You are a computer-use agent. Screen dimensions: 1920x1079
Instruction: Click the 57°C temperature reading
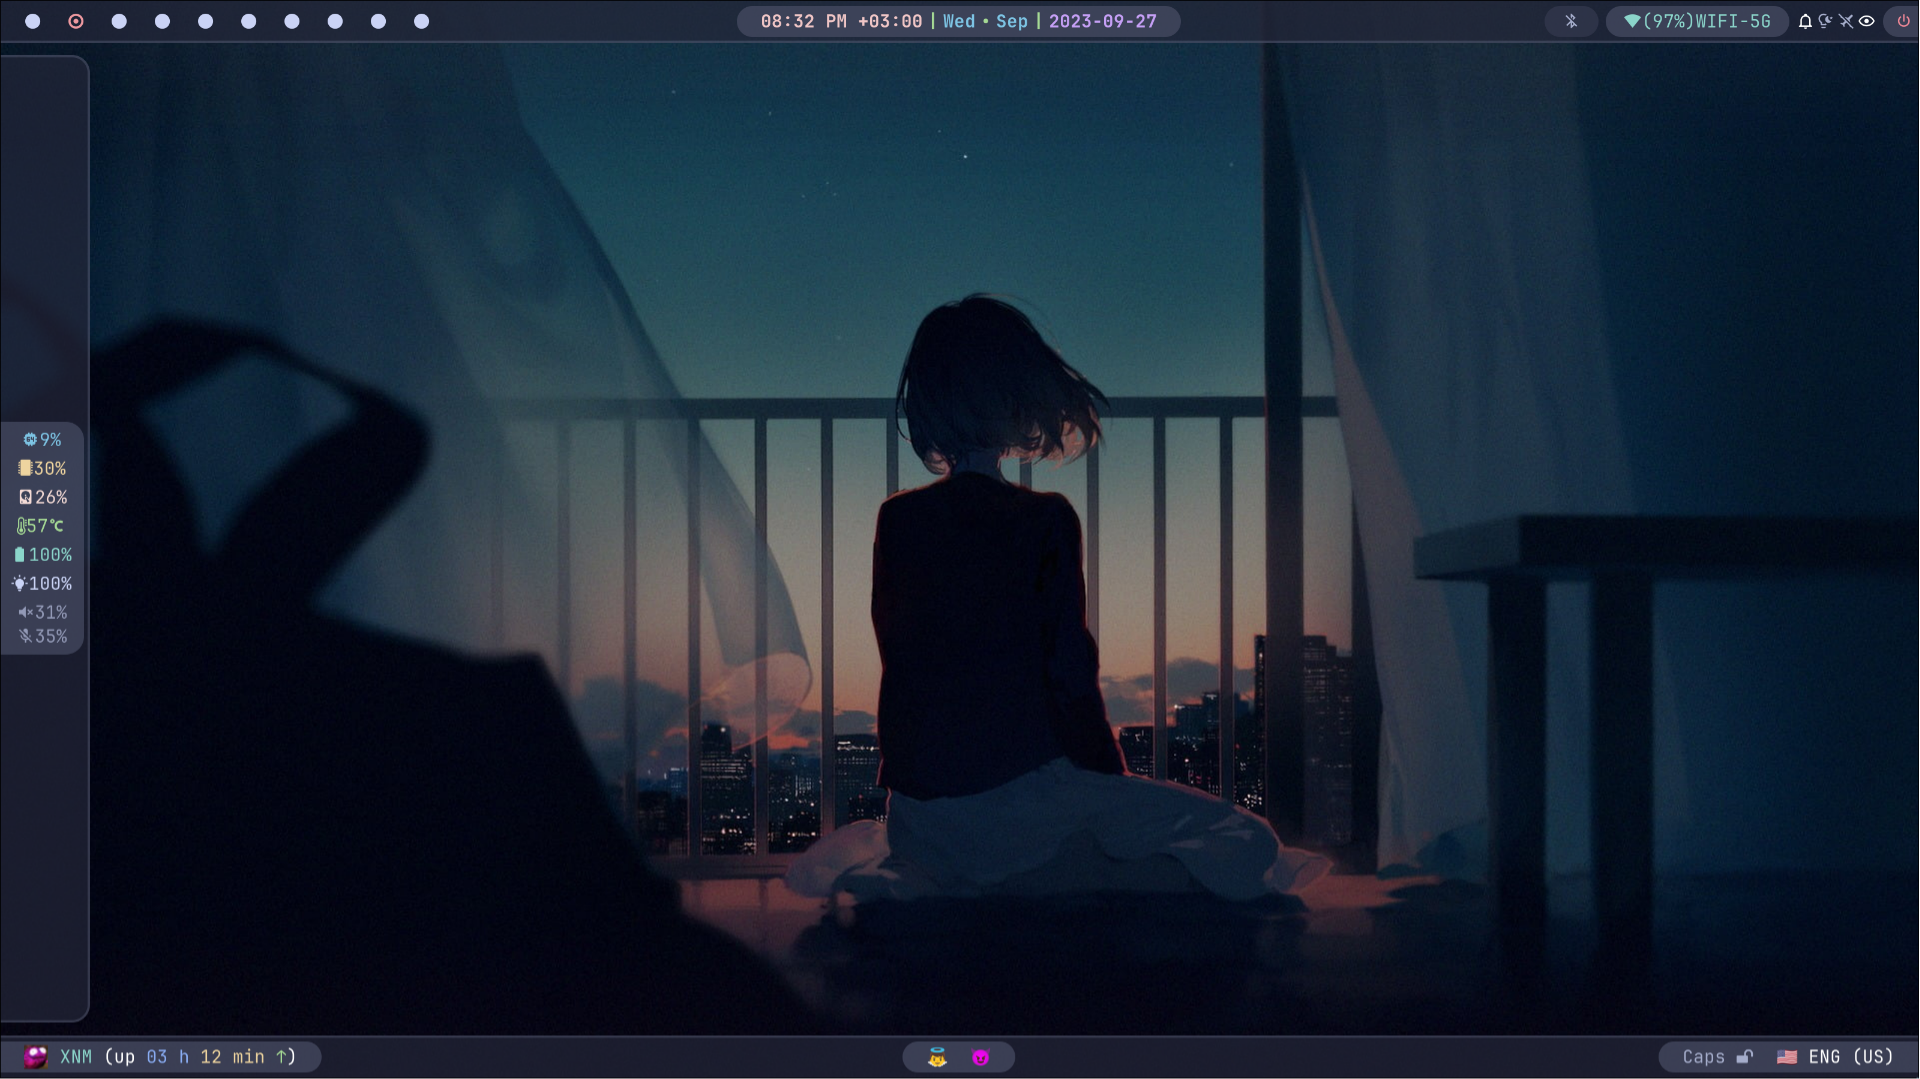[45, 526]
